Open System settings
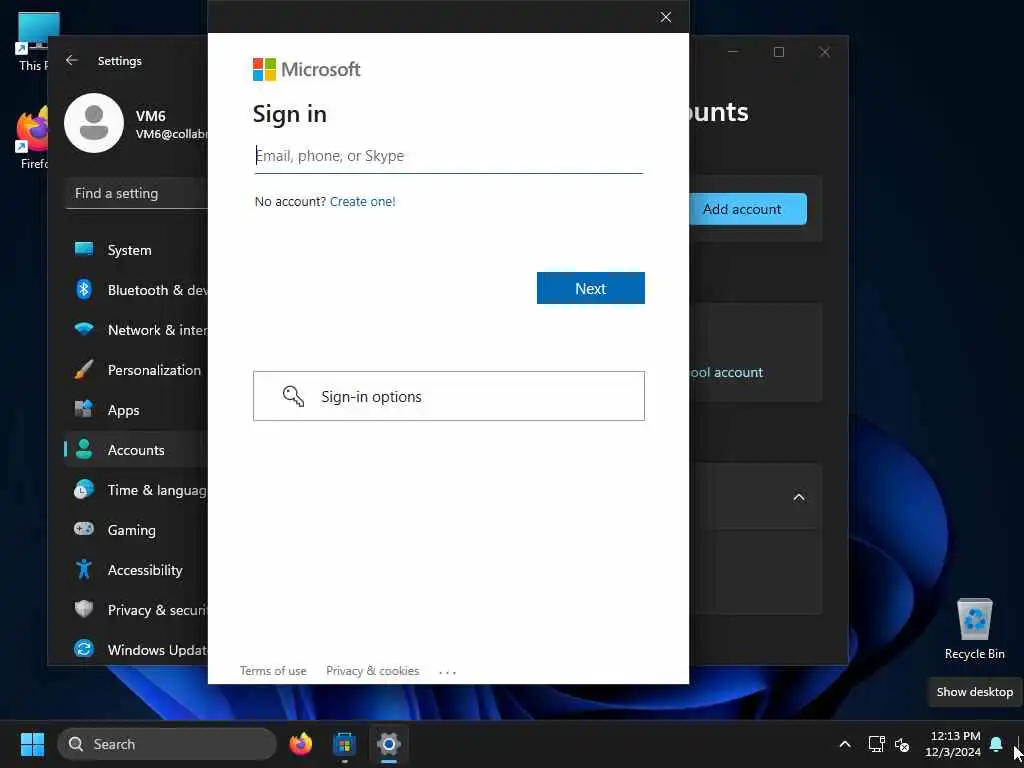This screenshot has width=1024, height=768. [136, 250]
